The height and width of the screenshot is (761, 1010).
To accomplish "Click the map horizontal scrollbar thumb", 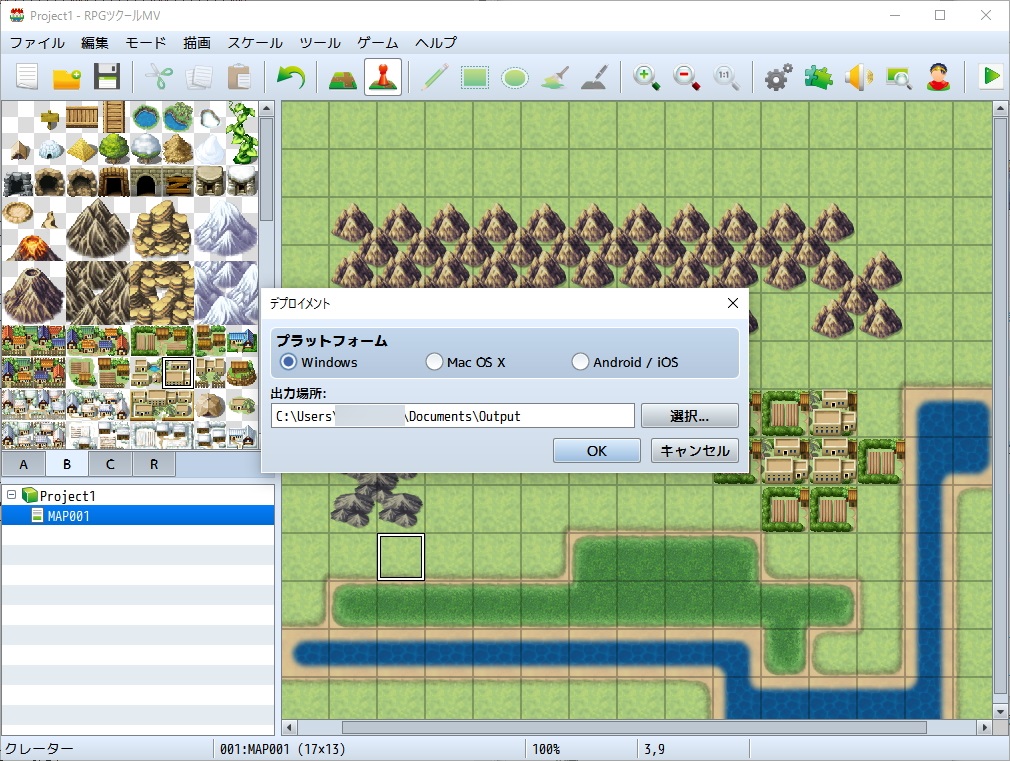I will (634, 727).
